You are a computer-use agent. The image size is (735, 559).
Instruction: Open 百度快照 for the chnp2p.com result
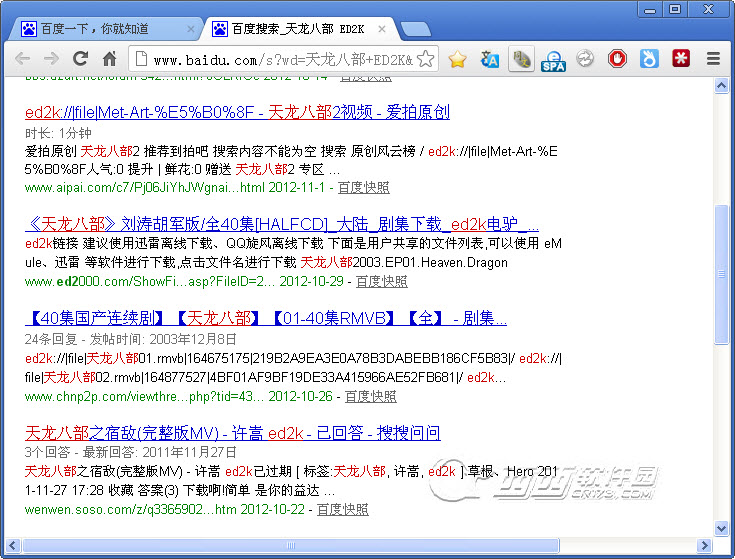(x=371, y=396)
